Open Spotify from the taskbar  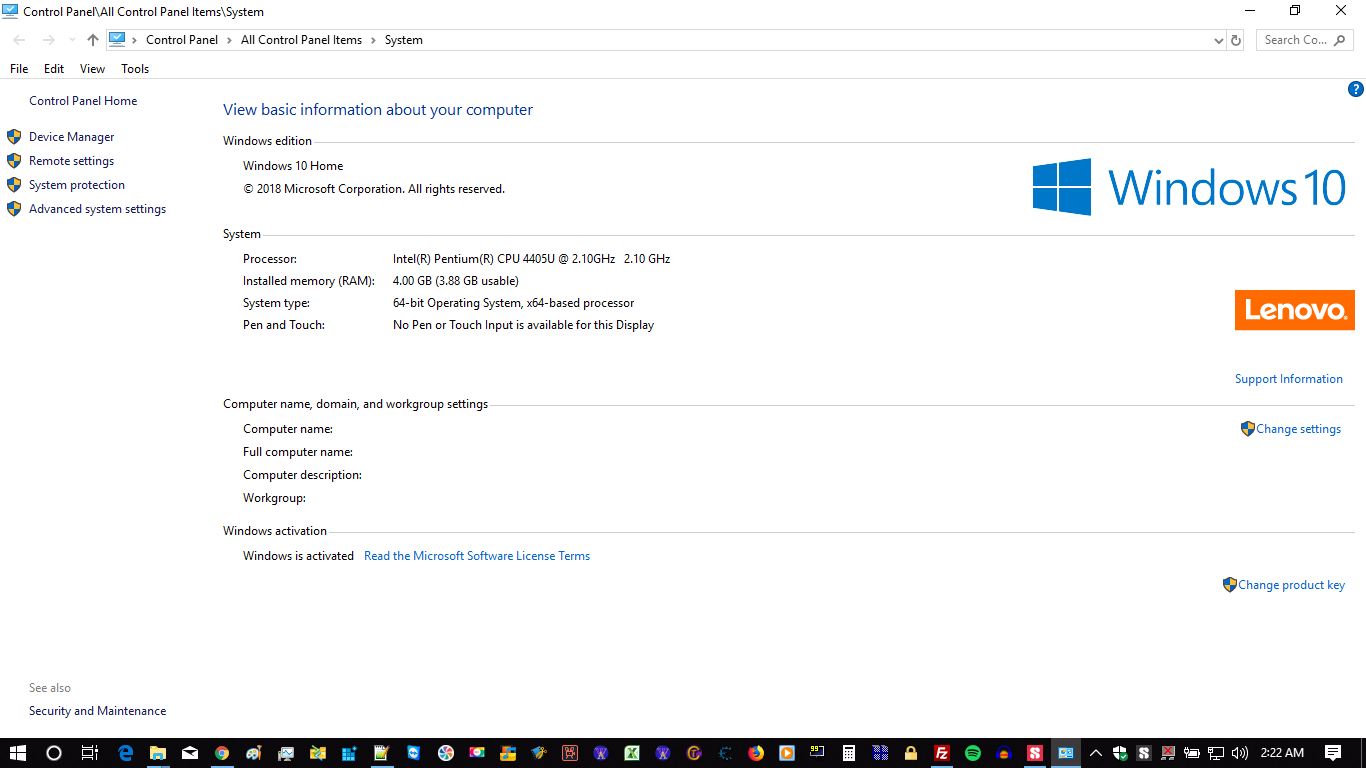pyautogui.click(x=973, y=753)
